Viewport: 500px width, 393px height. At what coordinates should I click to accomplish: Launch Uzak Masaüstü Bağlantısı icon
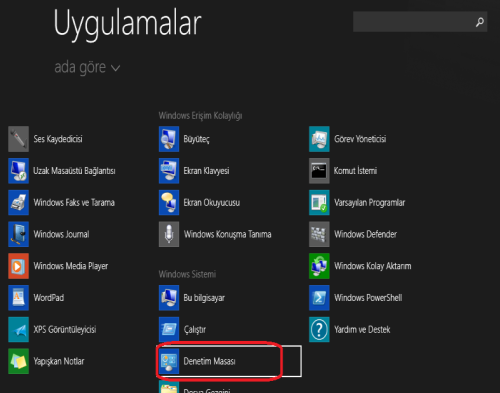18,171
